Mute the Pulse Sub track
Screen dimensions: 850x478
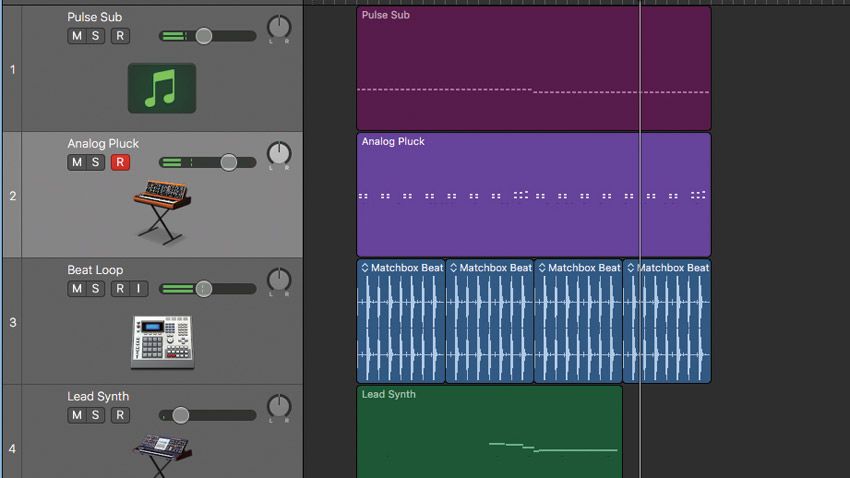(76, 36)
